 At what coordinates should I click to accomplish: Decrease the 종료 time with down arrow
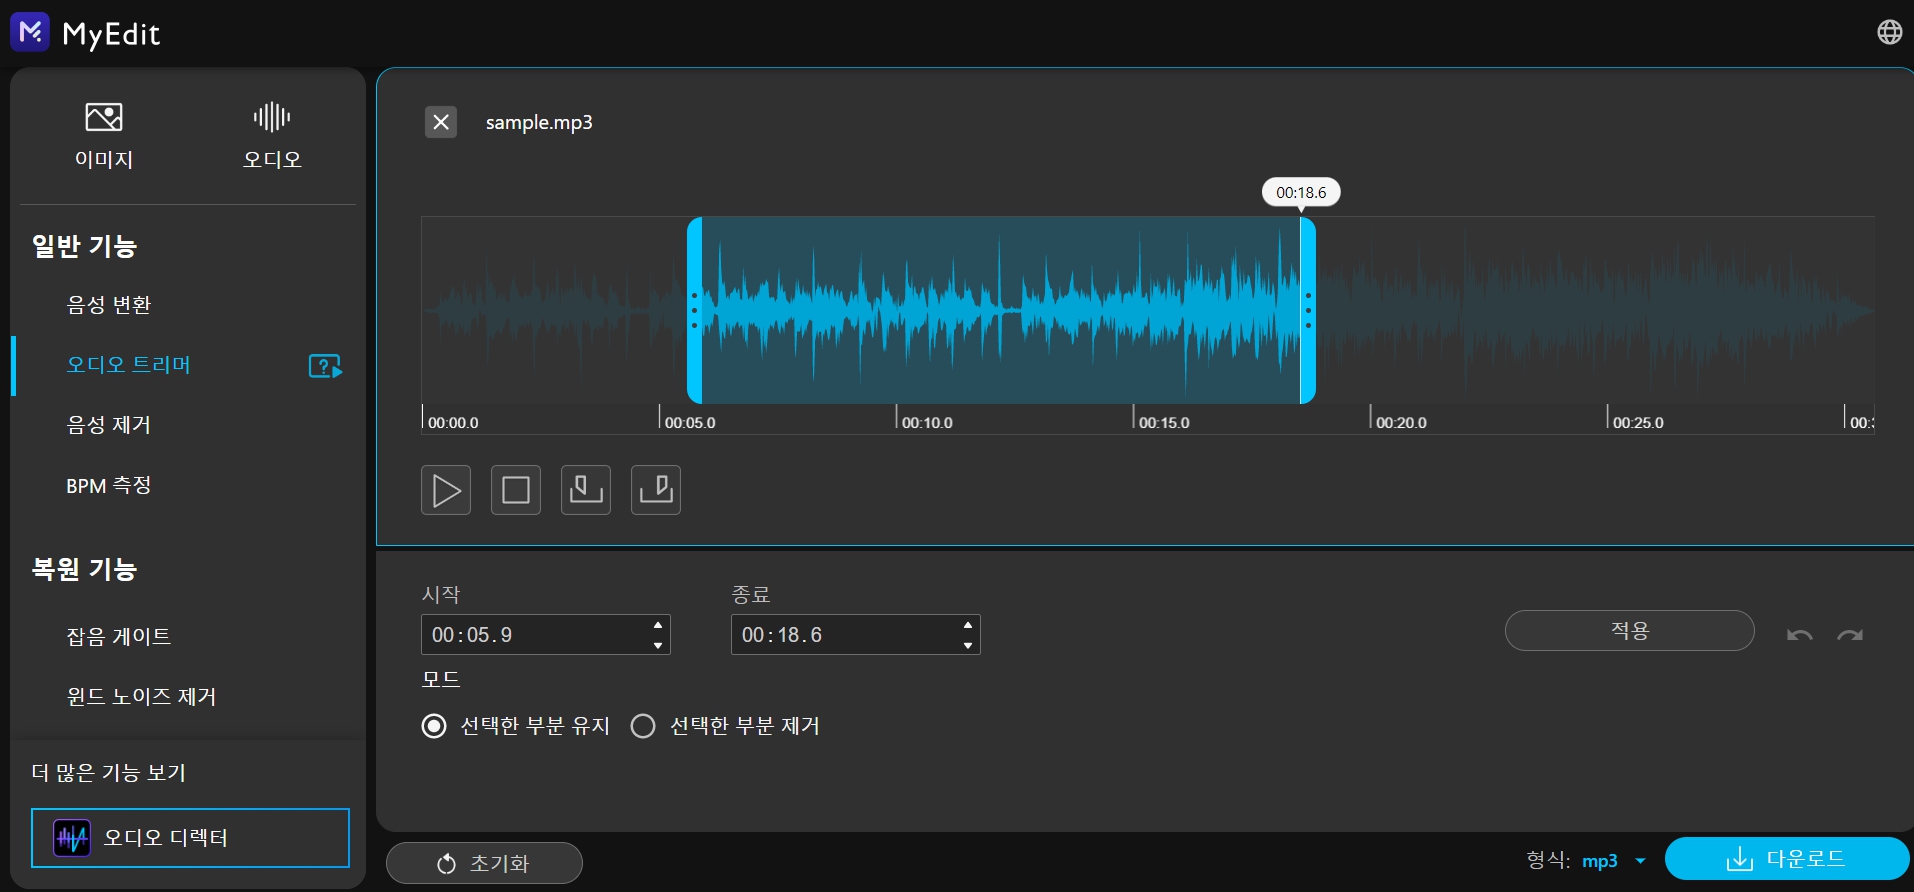tap(968, 646)
